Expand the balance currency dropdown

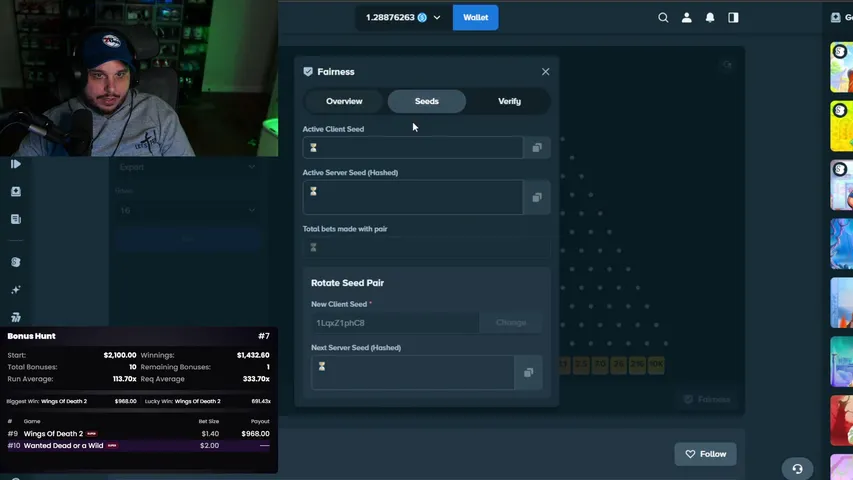coord(437,17)
